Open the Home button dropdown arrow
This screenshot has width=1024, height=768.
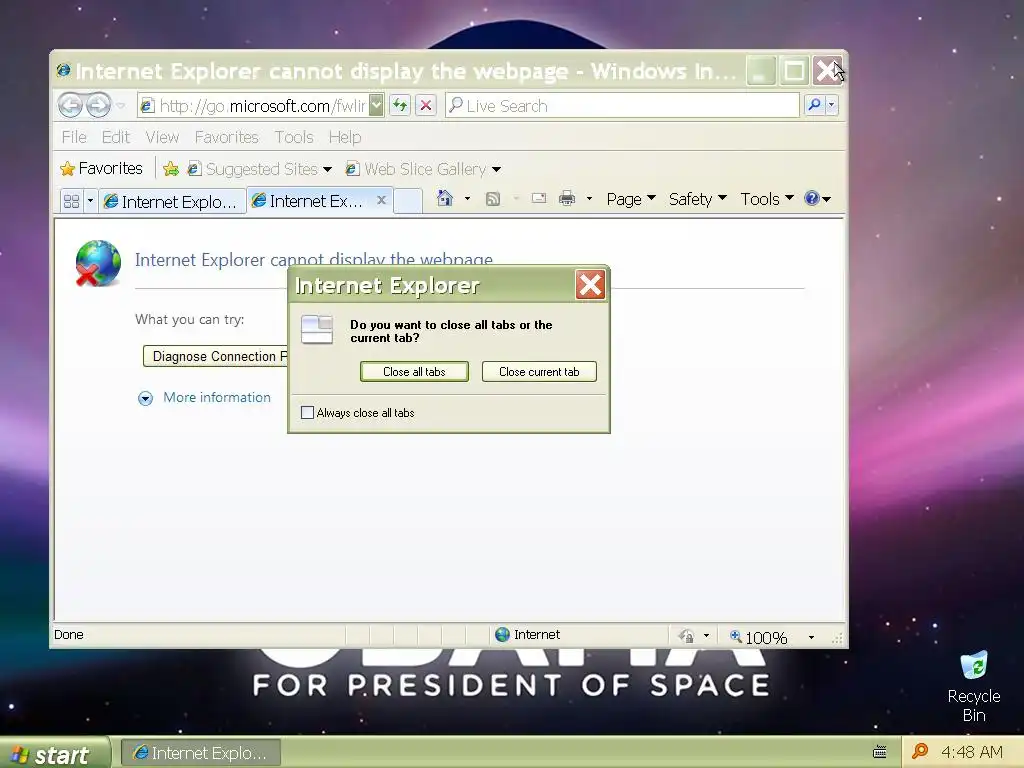[467, 199]
